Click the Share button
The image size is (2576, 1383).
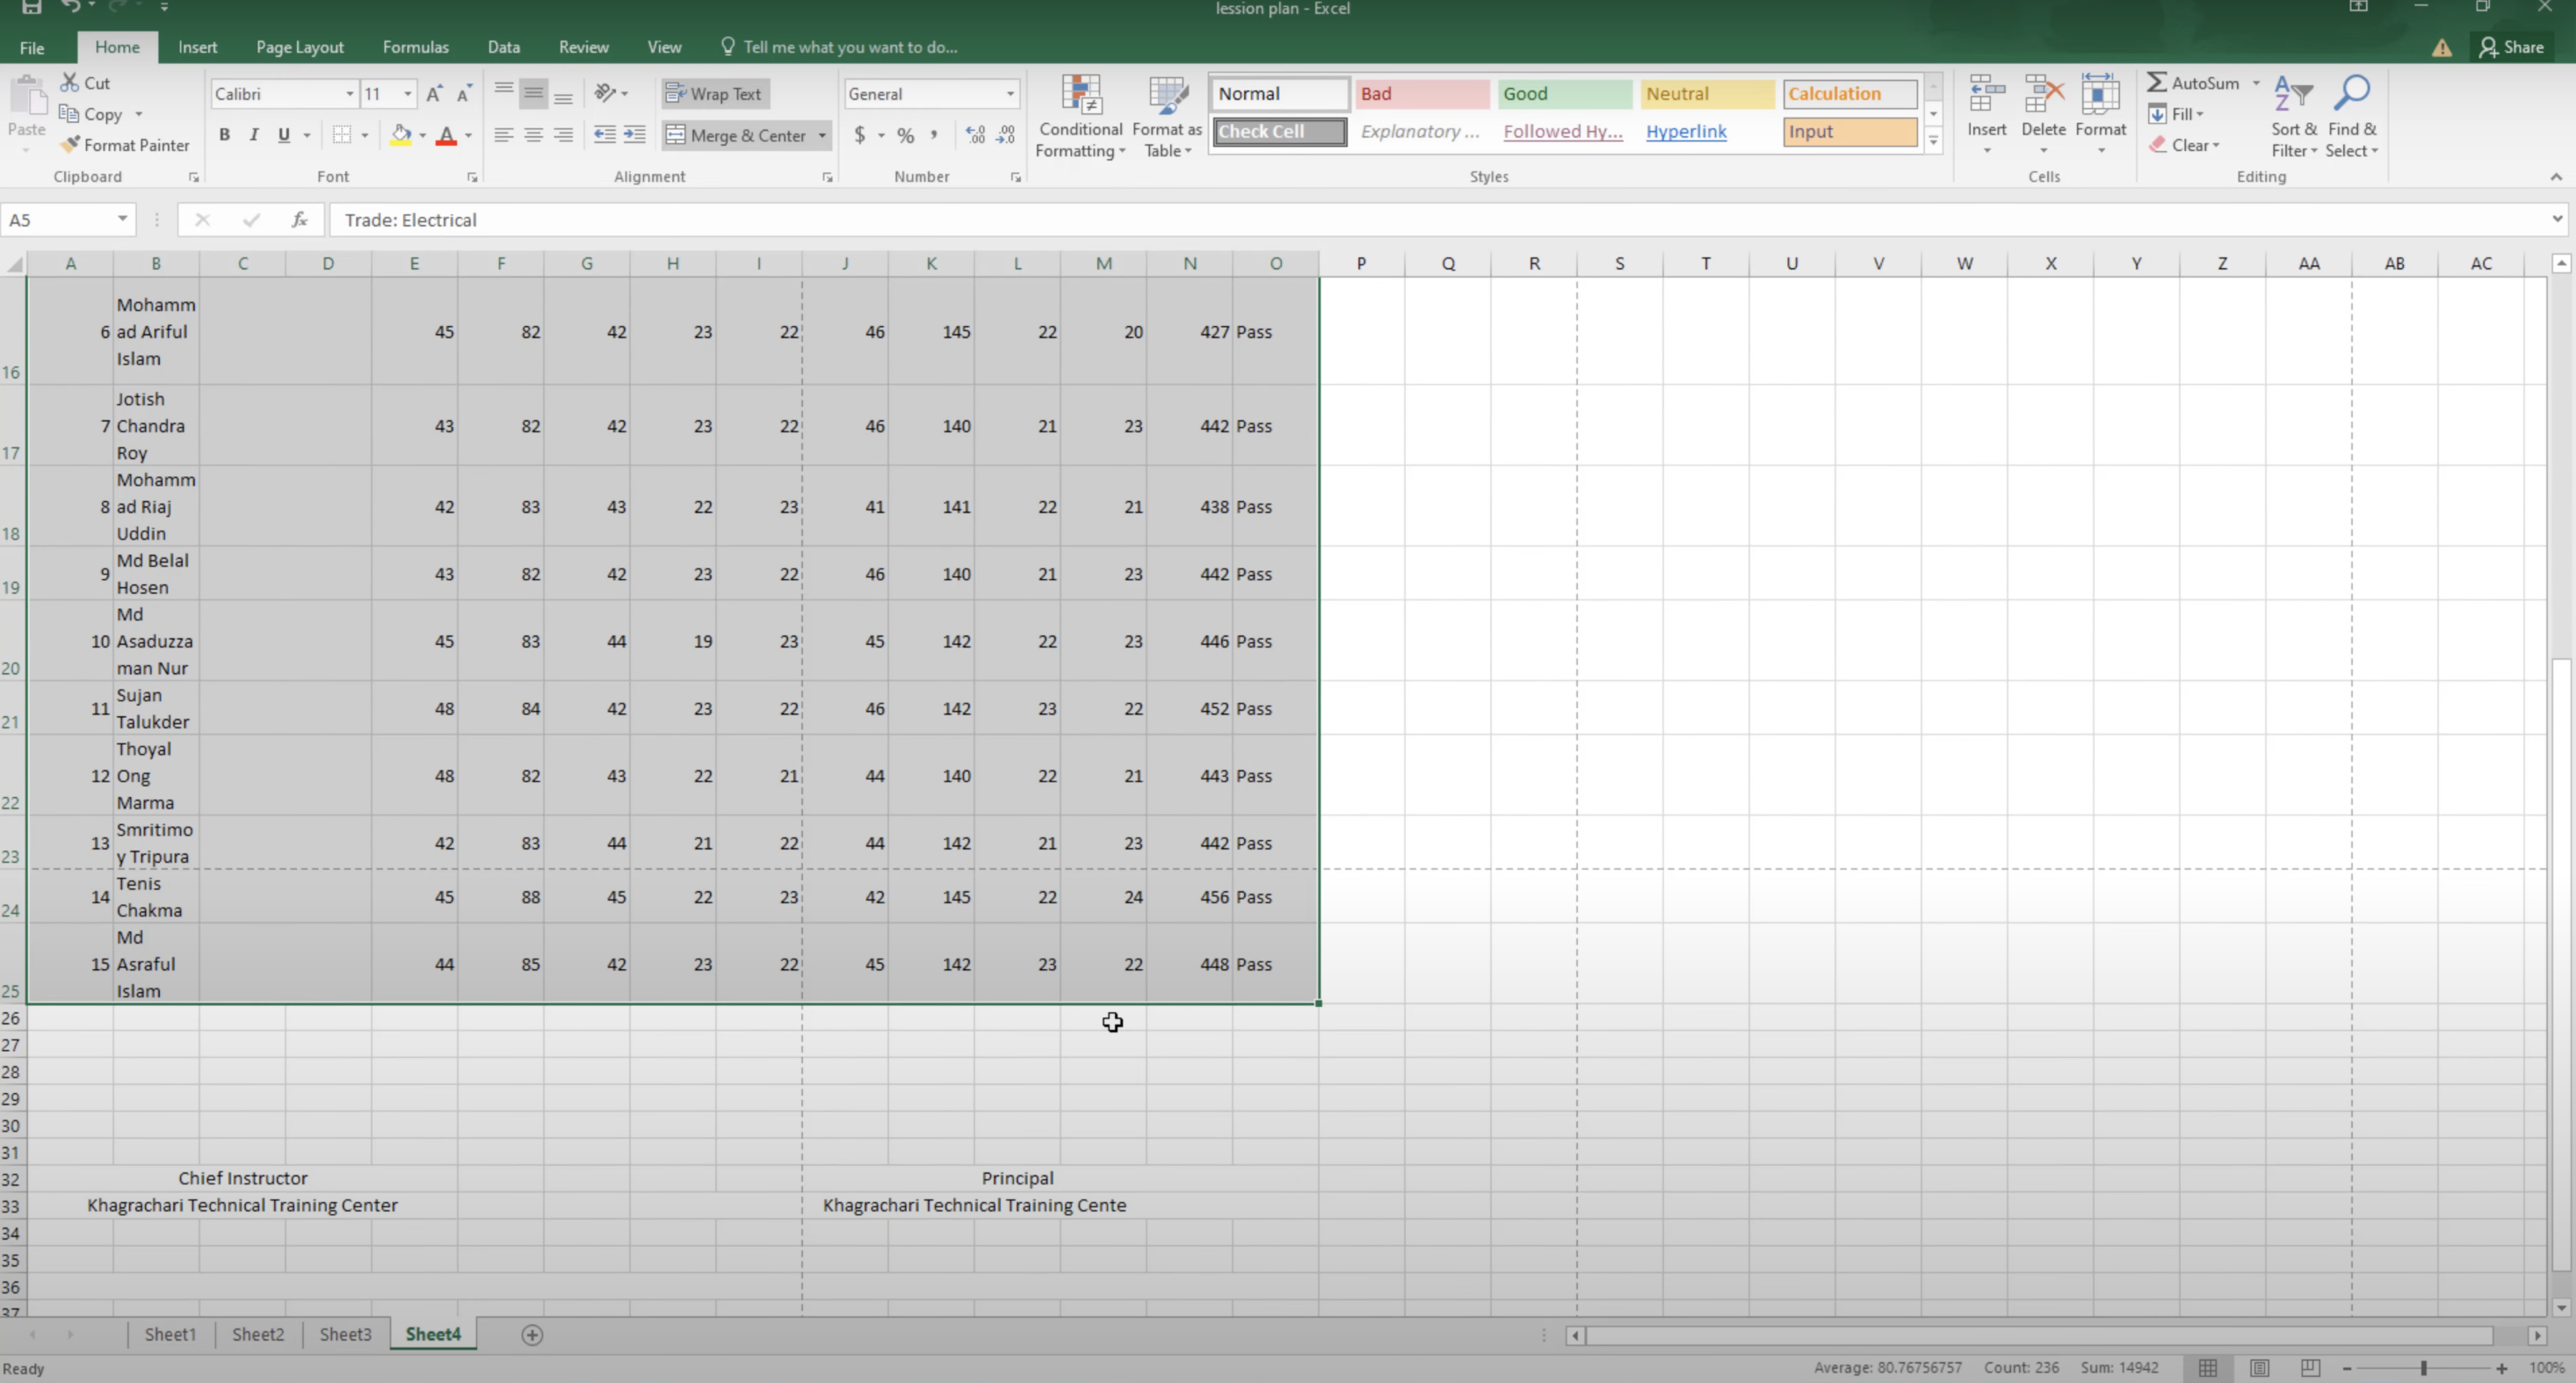click(x=2511, y=47)
